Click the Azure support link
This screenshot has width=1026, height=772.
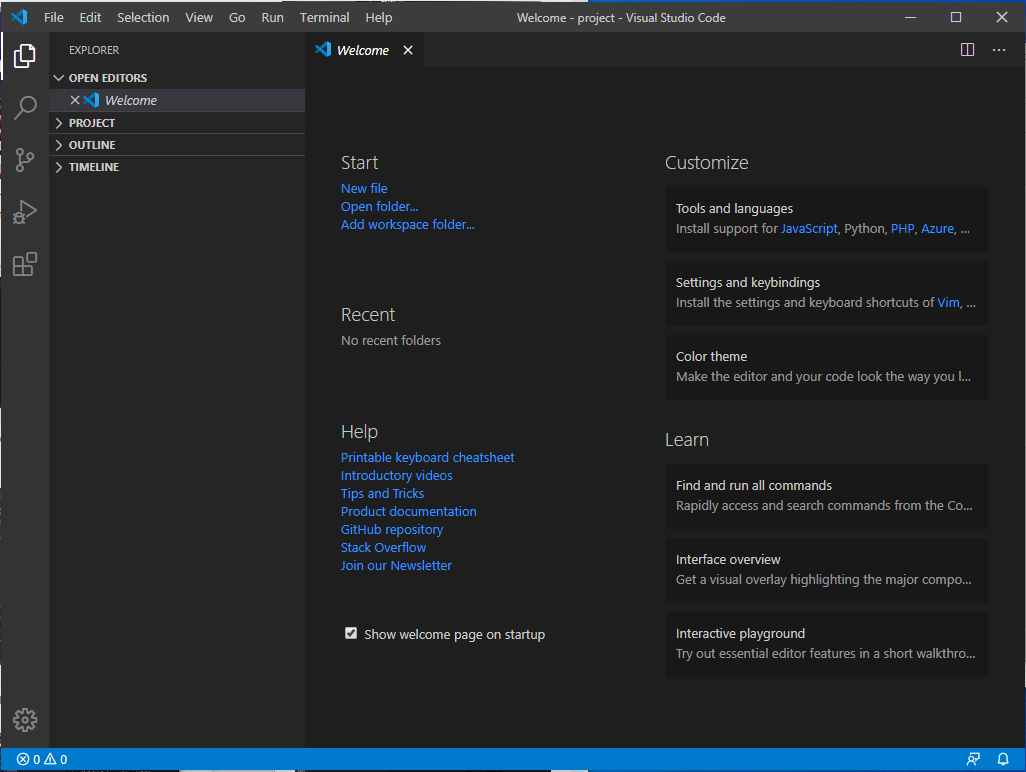click(937, 228)
